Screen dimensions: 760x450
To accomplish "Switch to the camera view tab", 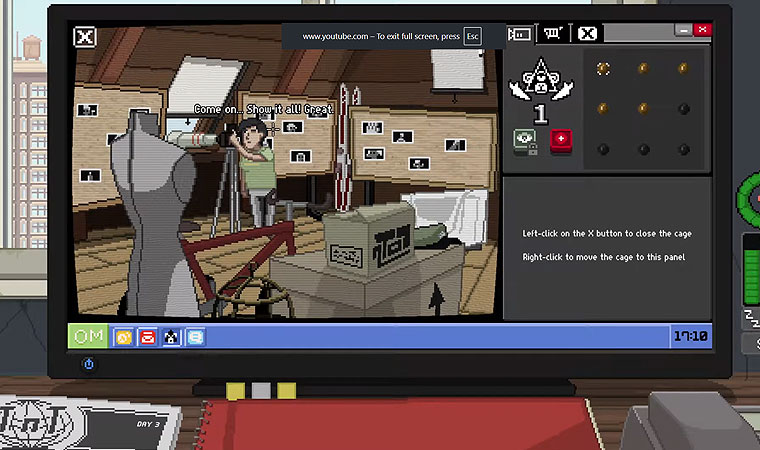I will 519,34.
